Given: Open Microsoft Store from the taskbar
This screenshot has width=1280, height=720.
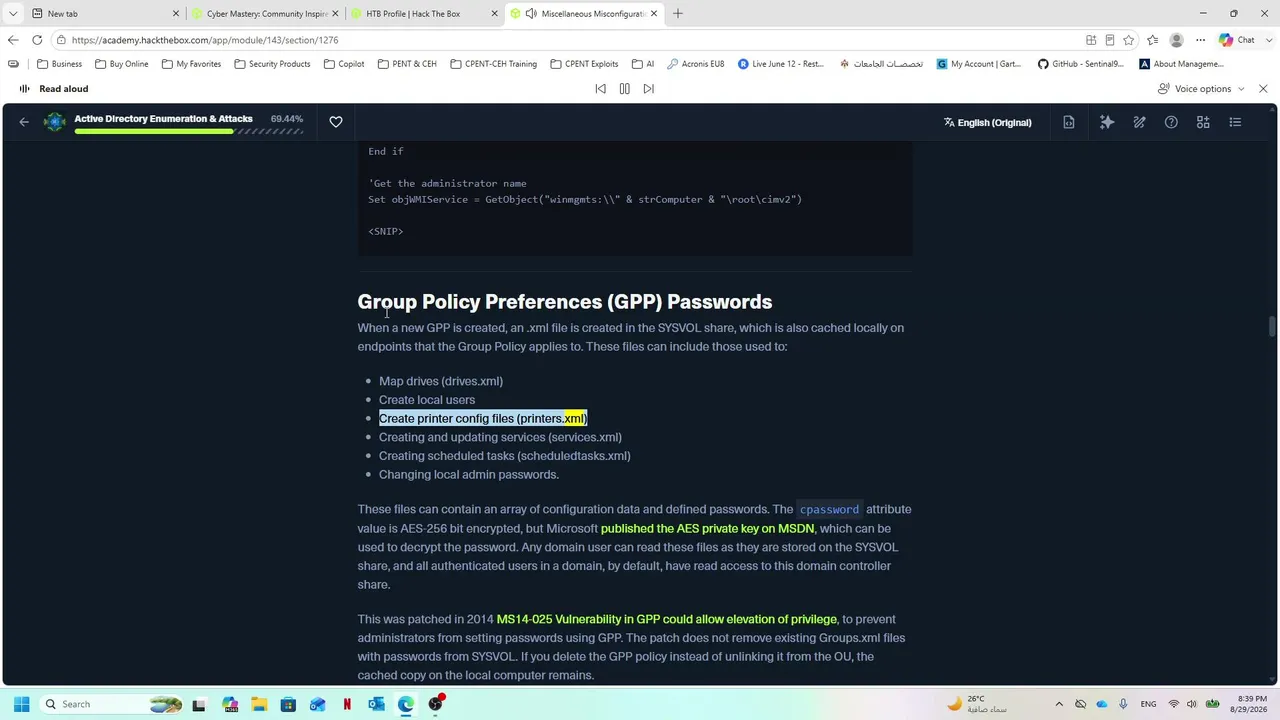Looking at the screenshot, I should [288, 704].
